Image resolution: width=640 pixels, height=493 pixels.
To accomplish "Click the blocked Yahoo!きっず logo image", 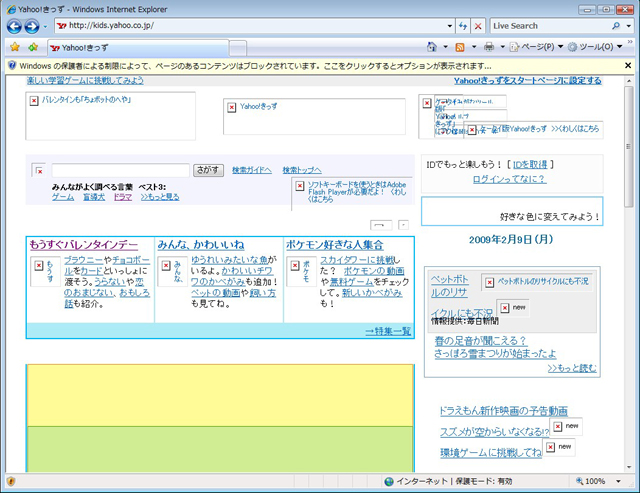I will (314, 116).
